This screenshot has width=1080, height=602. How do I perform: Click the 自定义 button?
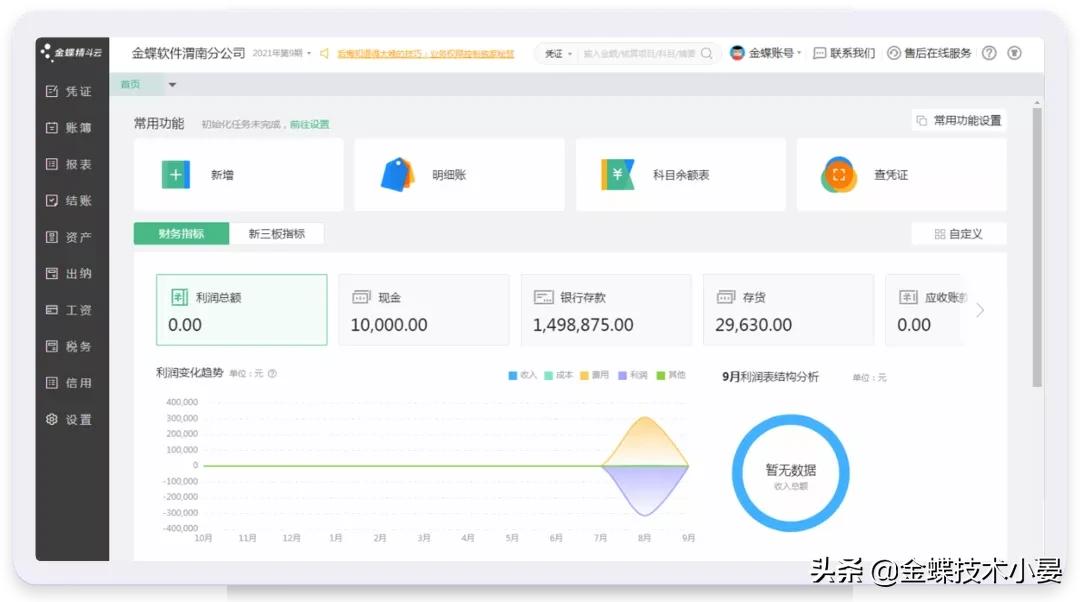point(960,233)
